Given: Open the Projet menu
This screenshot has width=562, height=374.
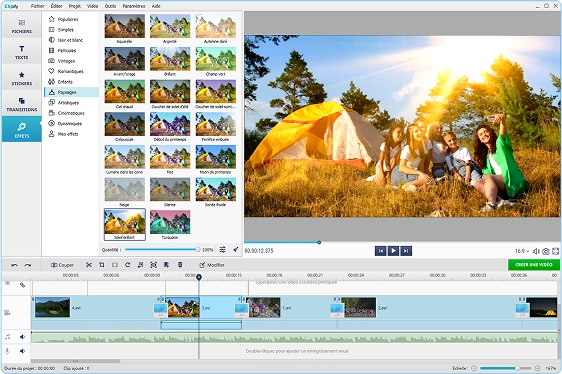Looking at the screenshot, I should click(75, 6).
